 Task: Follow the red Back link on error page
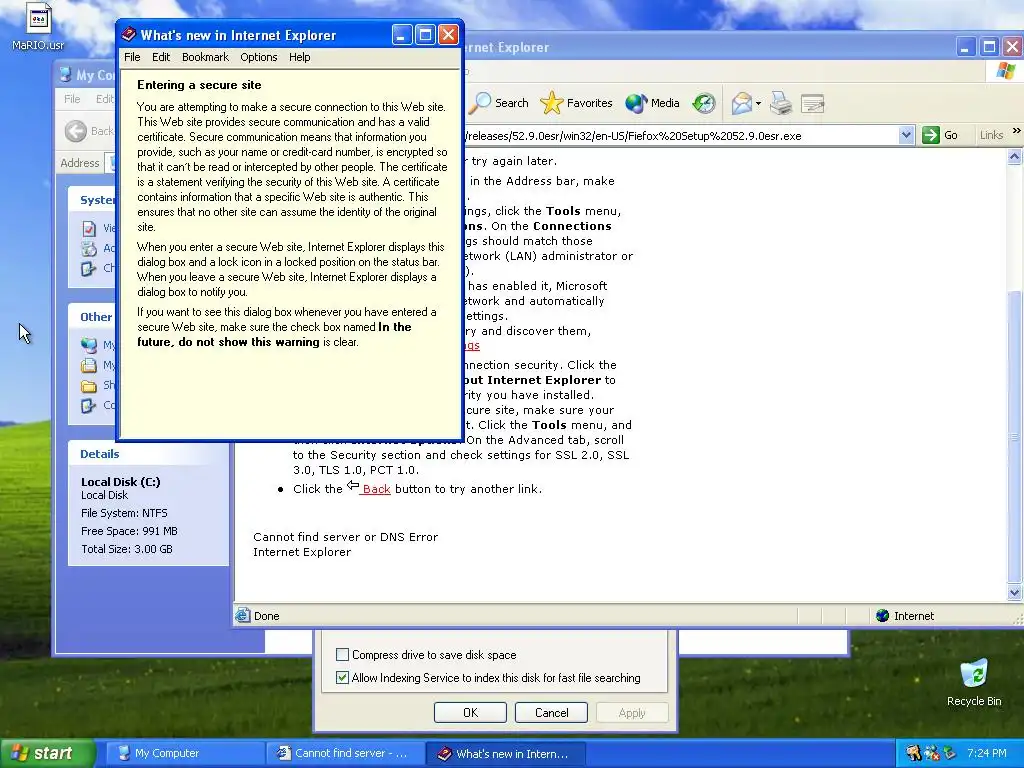376,488
